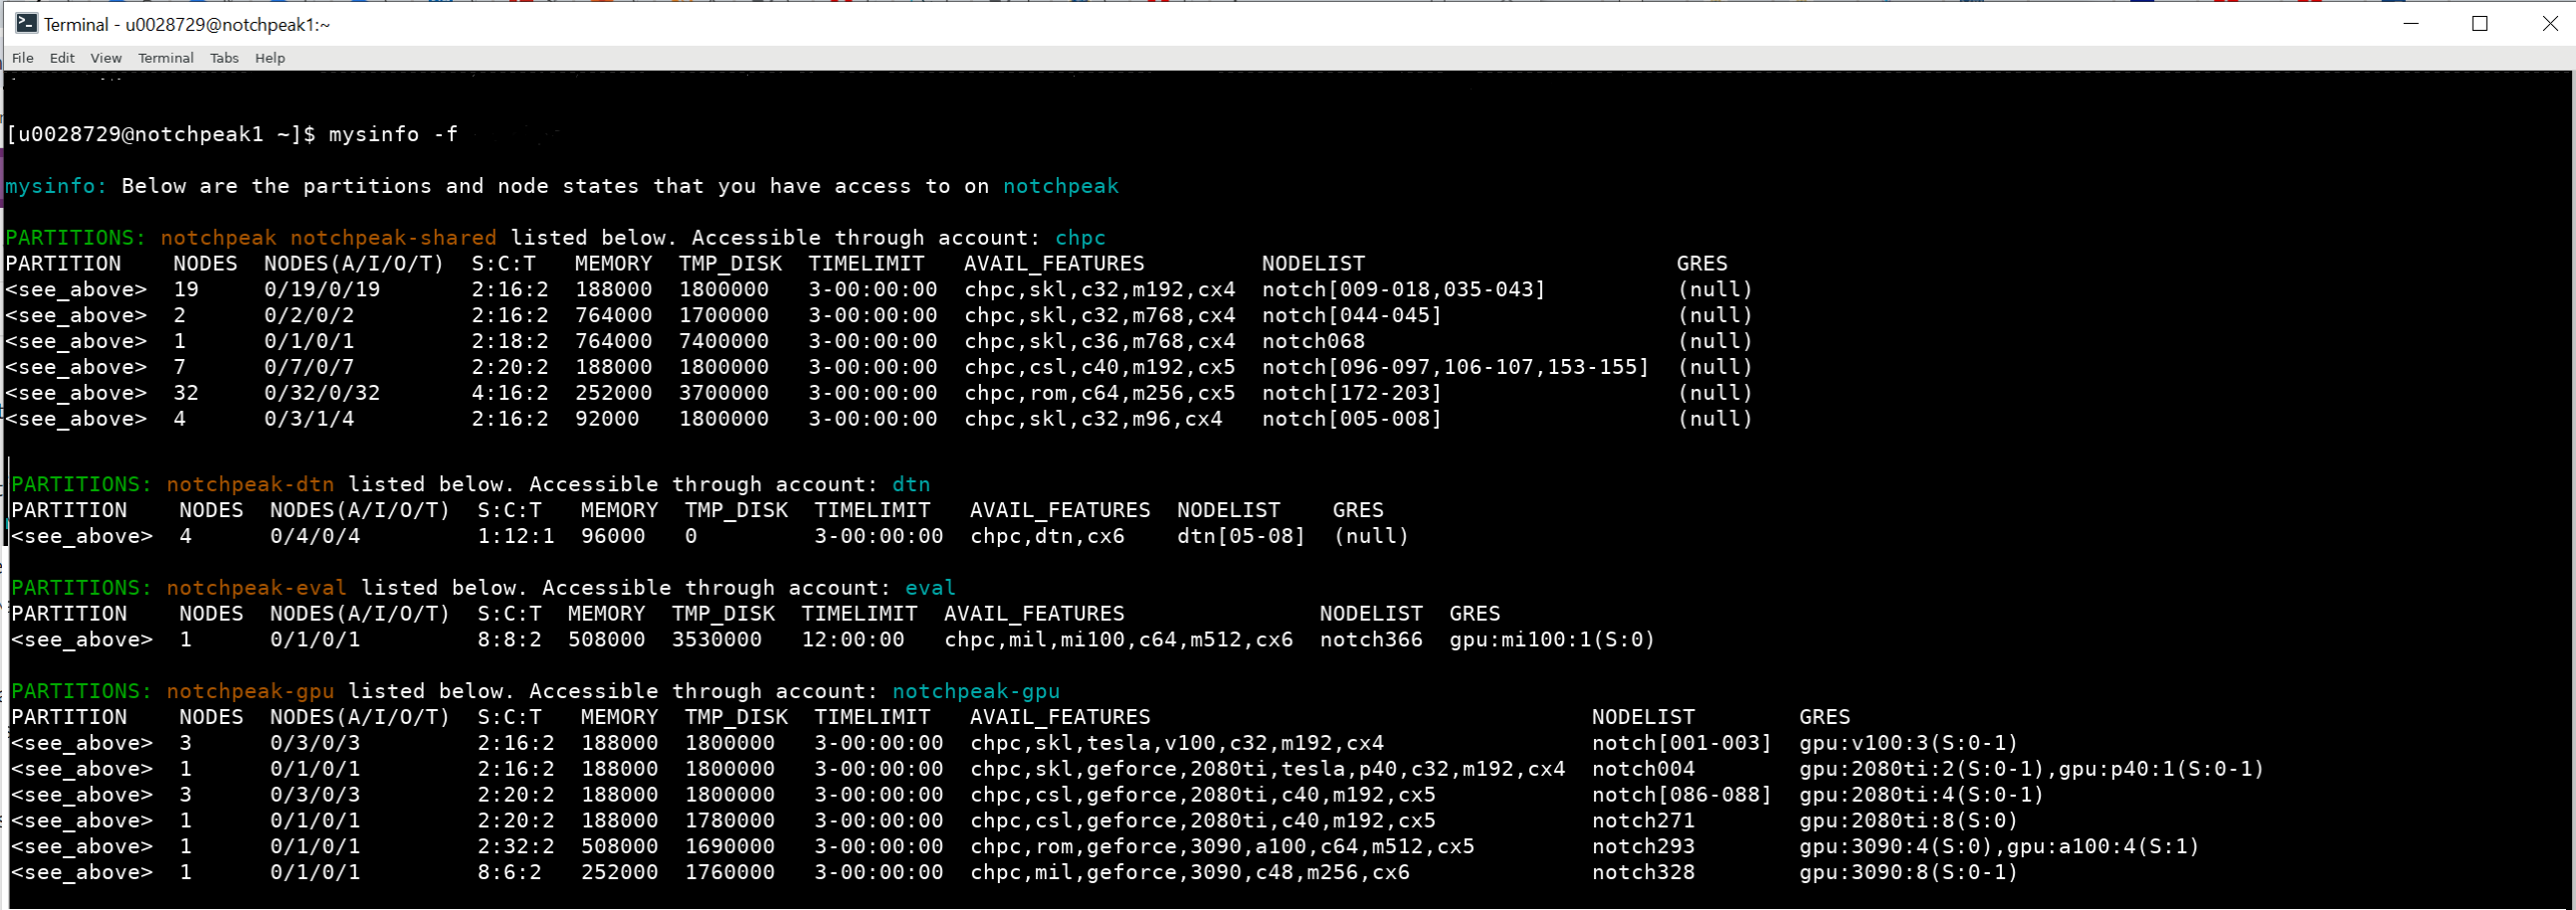
Task: Open the Tabs menu
Action: [224, 58]
